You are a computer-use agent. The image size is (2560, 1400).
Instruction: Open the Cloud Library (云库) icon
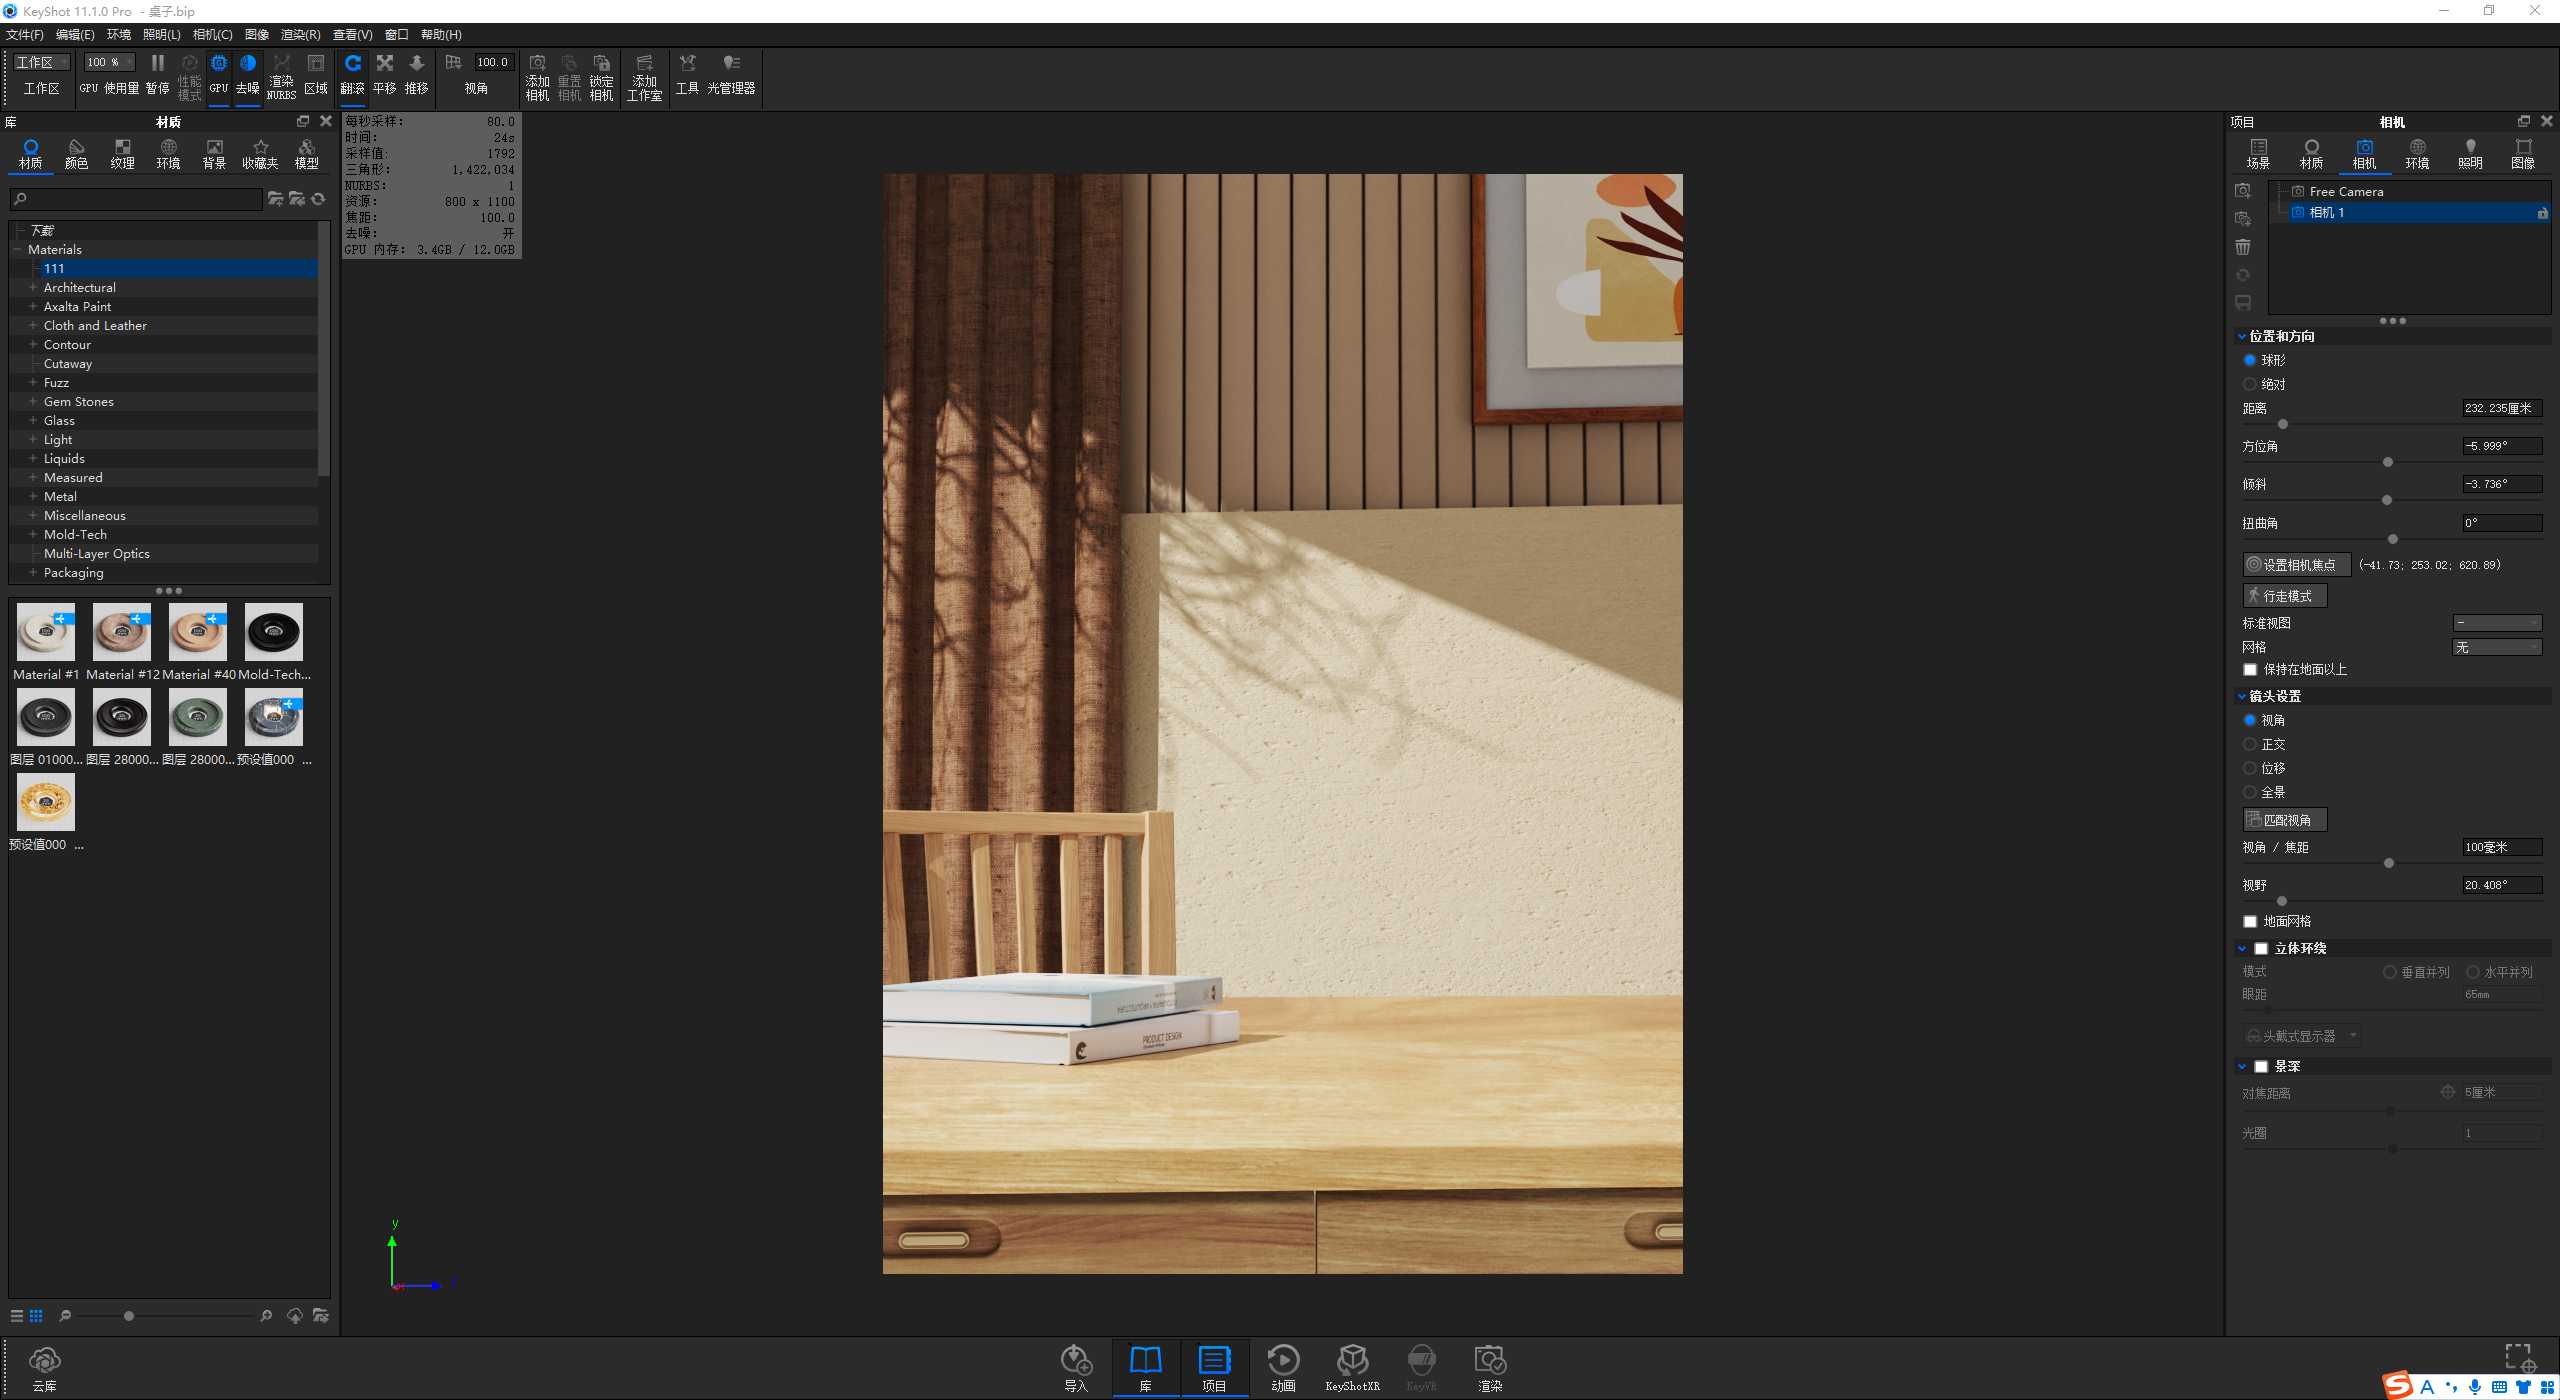tap(45, 1368)
